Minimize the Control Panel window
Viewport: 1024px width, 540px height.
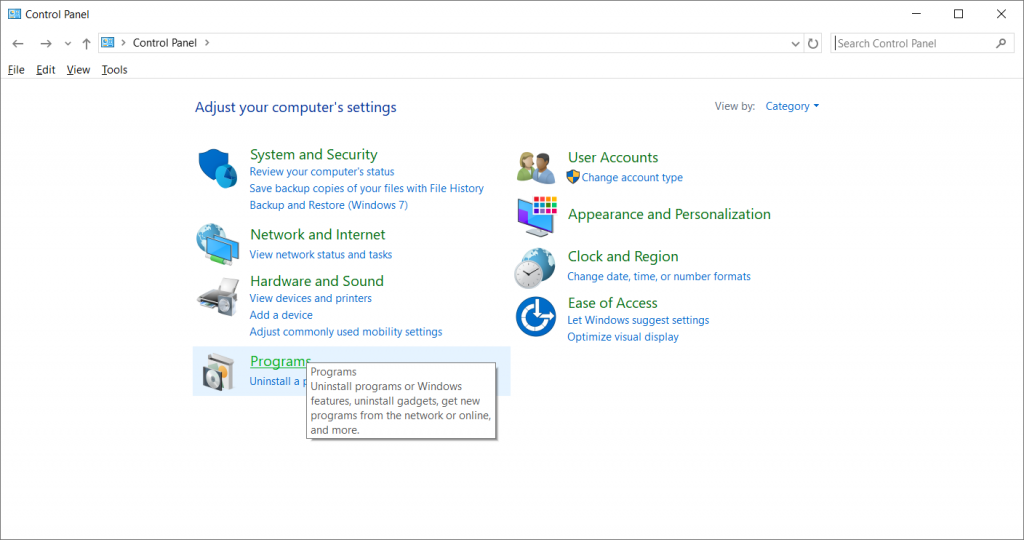coord(916,14)
